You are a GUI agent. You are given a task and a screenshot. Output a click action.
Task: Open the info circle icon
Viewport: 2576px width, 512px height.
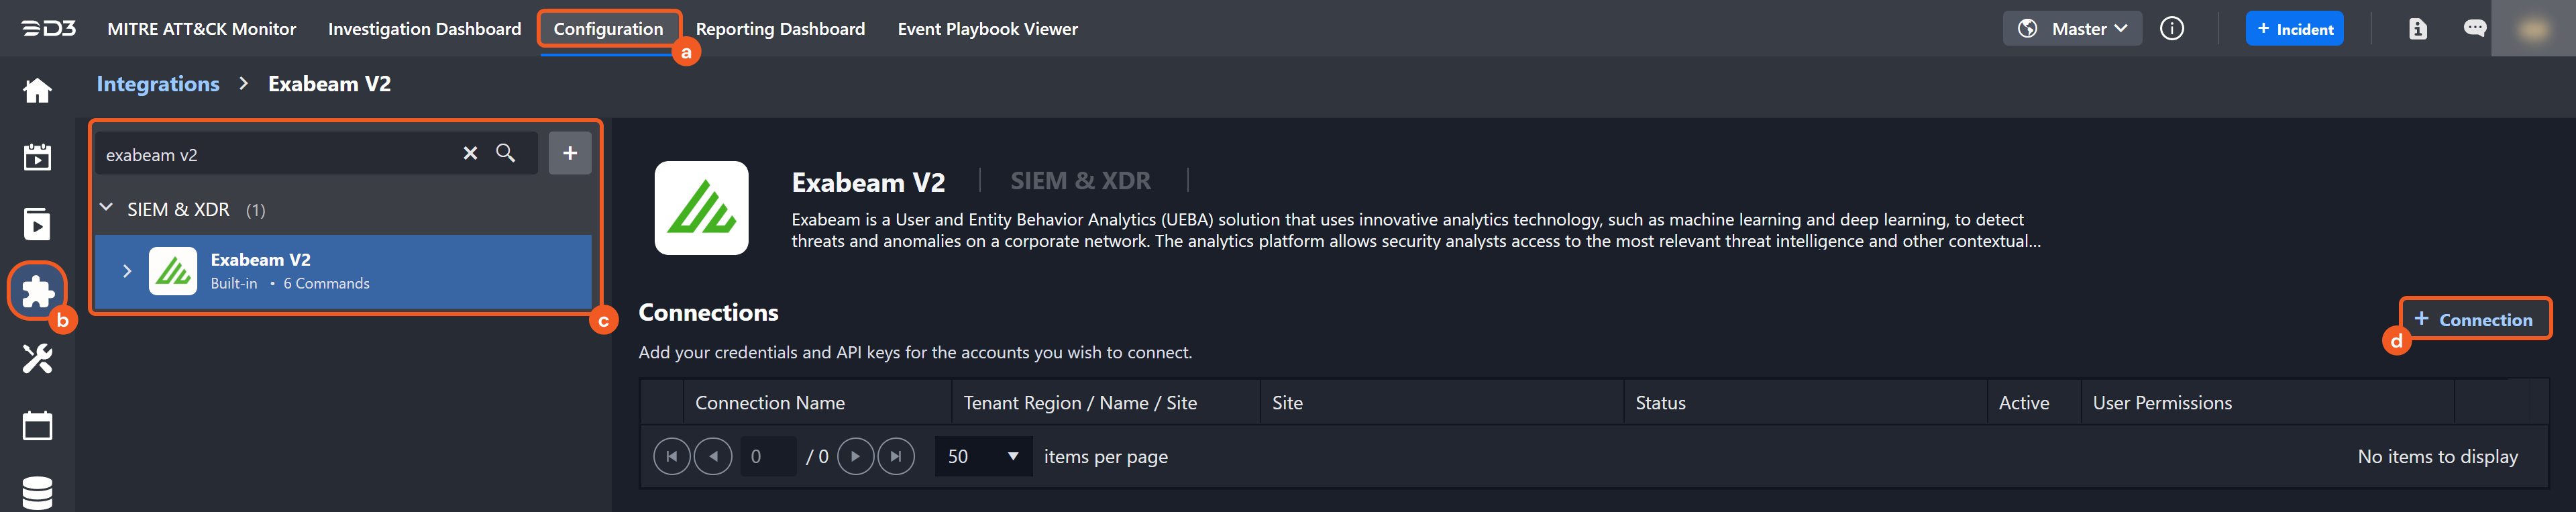pos(2172,29)
